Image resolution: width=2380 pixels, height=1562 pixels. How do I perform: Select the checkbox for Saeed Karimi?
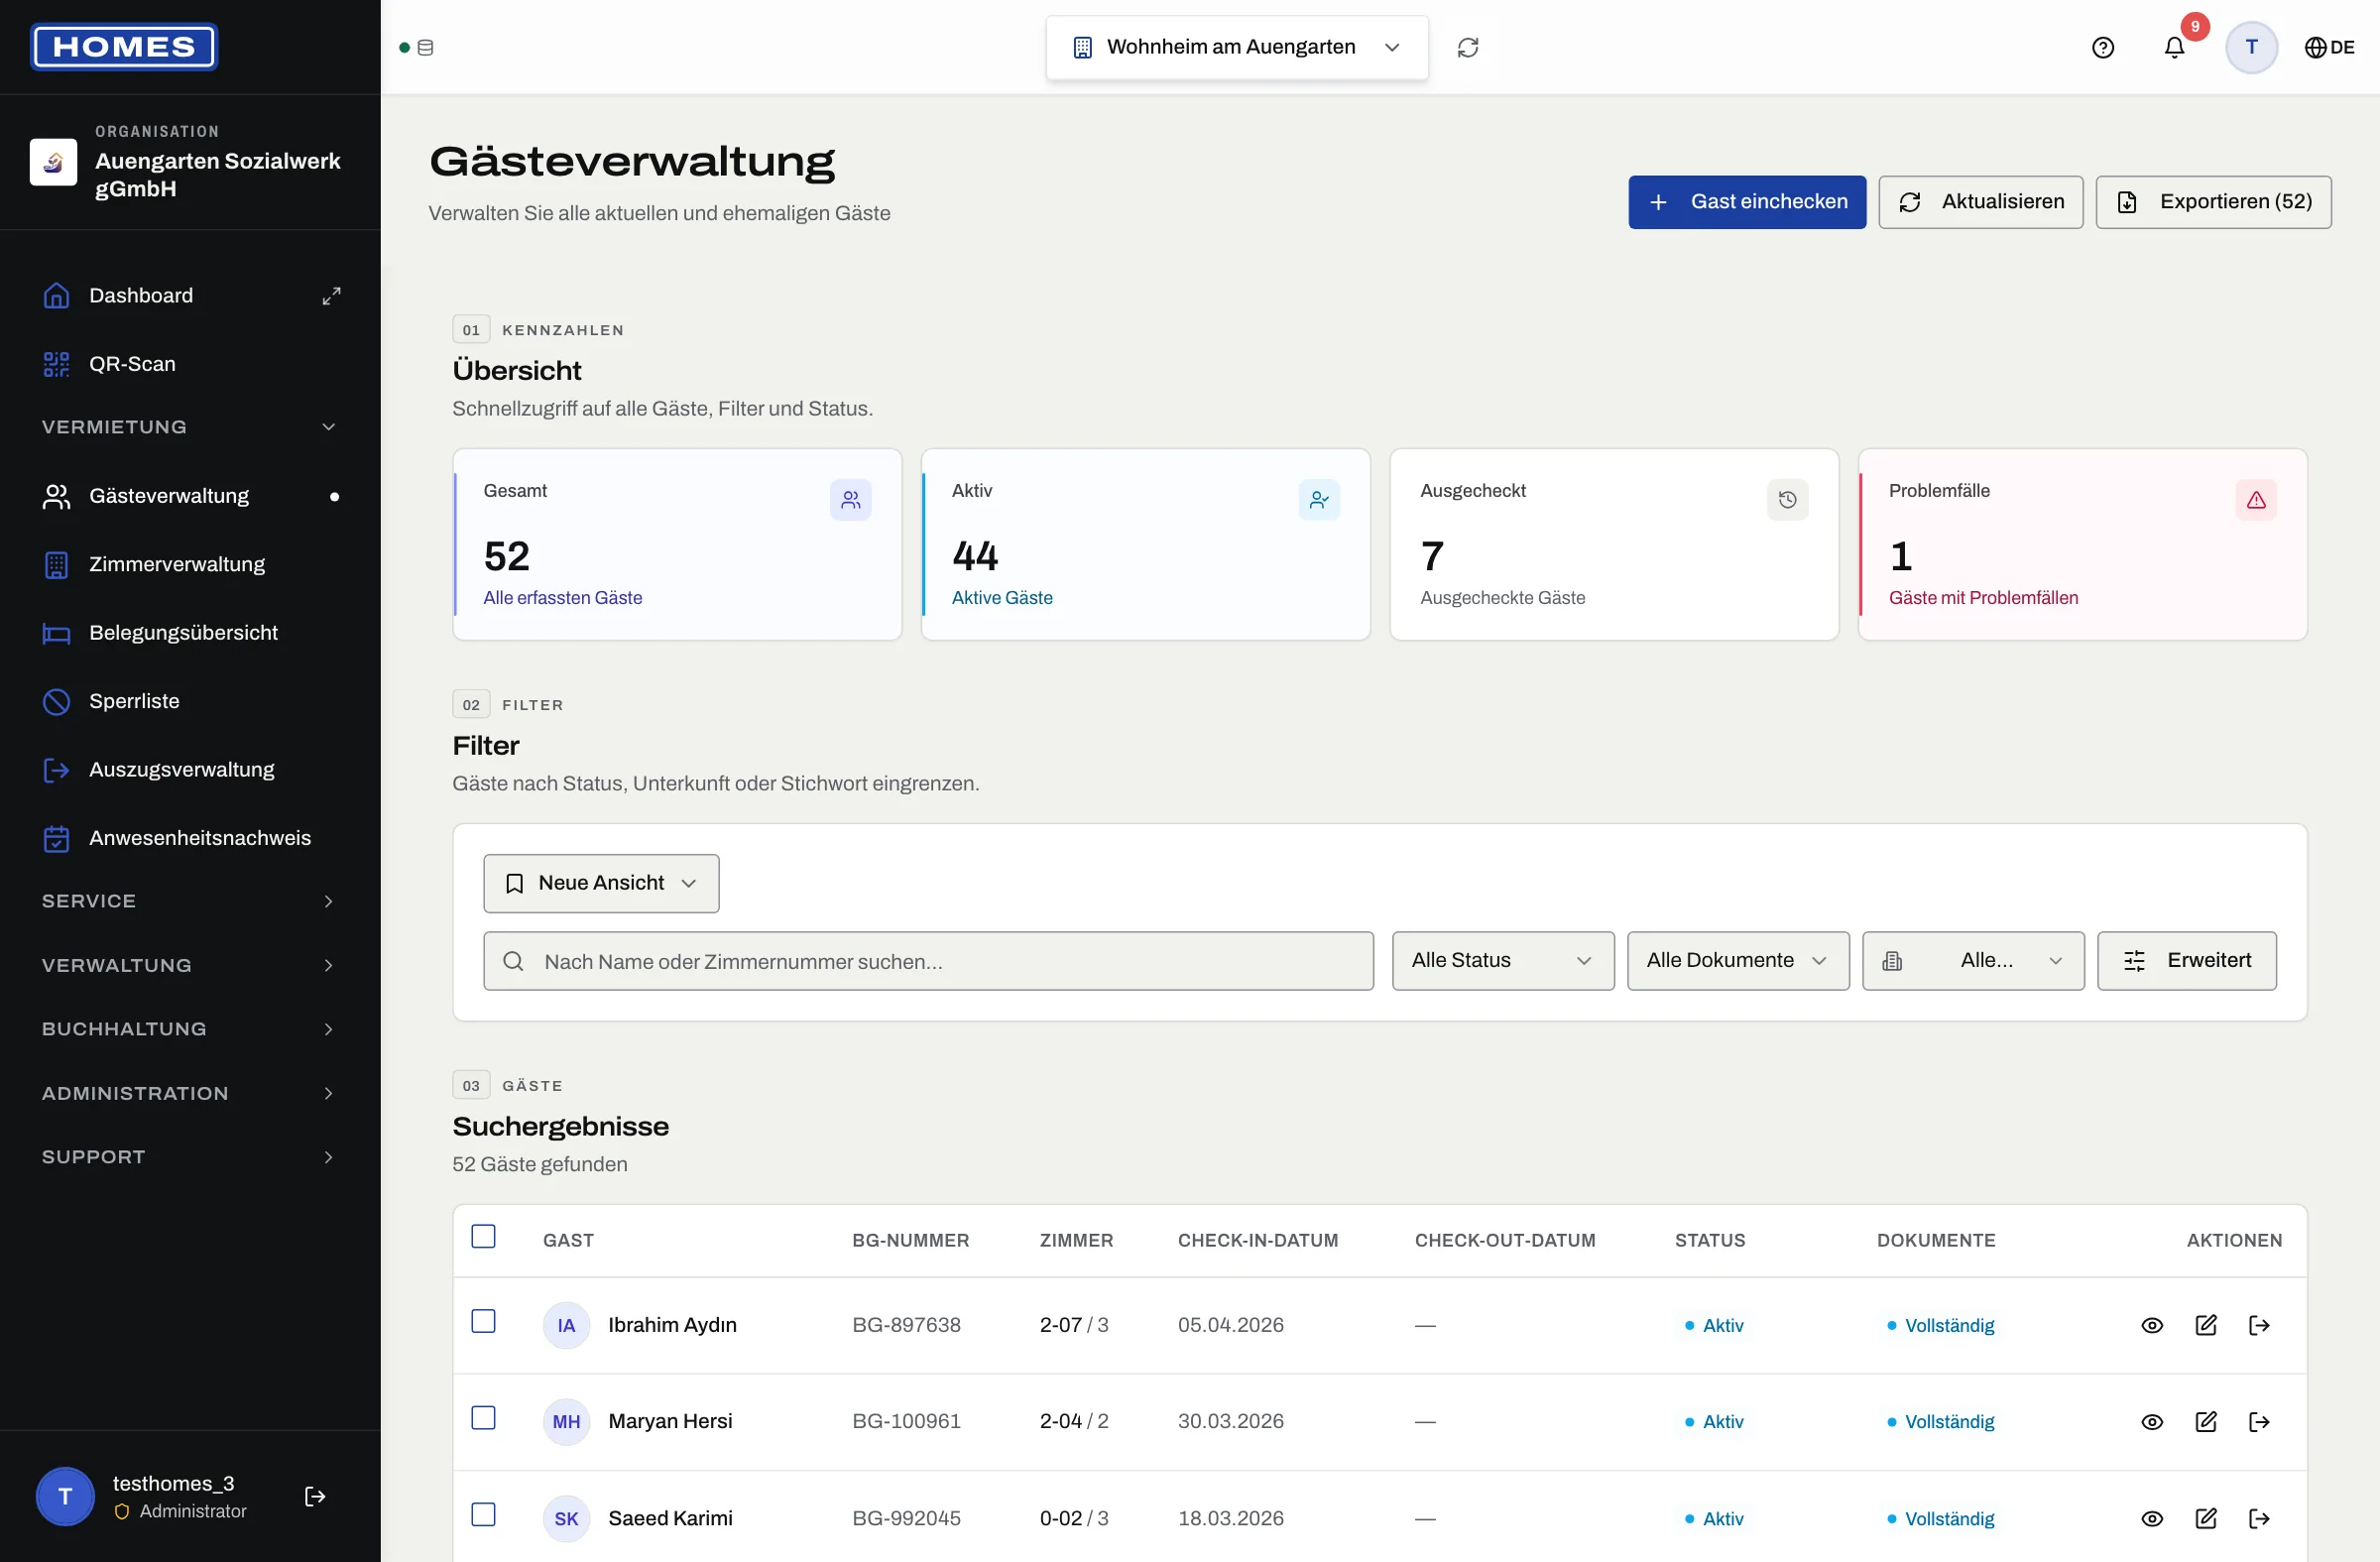483,1514
